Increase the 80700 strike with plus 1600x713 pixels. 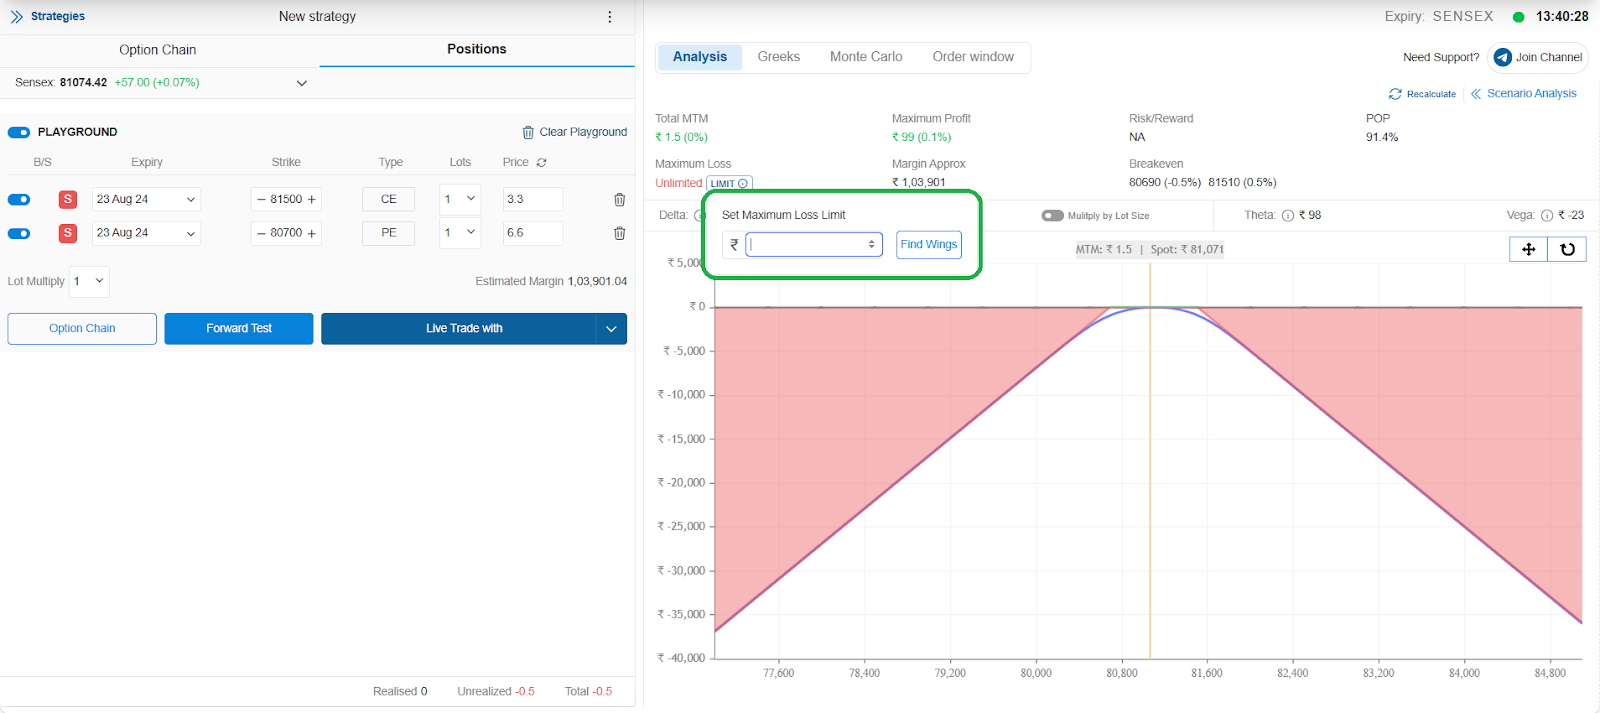point(312,233)
